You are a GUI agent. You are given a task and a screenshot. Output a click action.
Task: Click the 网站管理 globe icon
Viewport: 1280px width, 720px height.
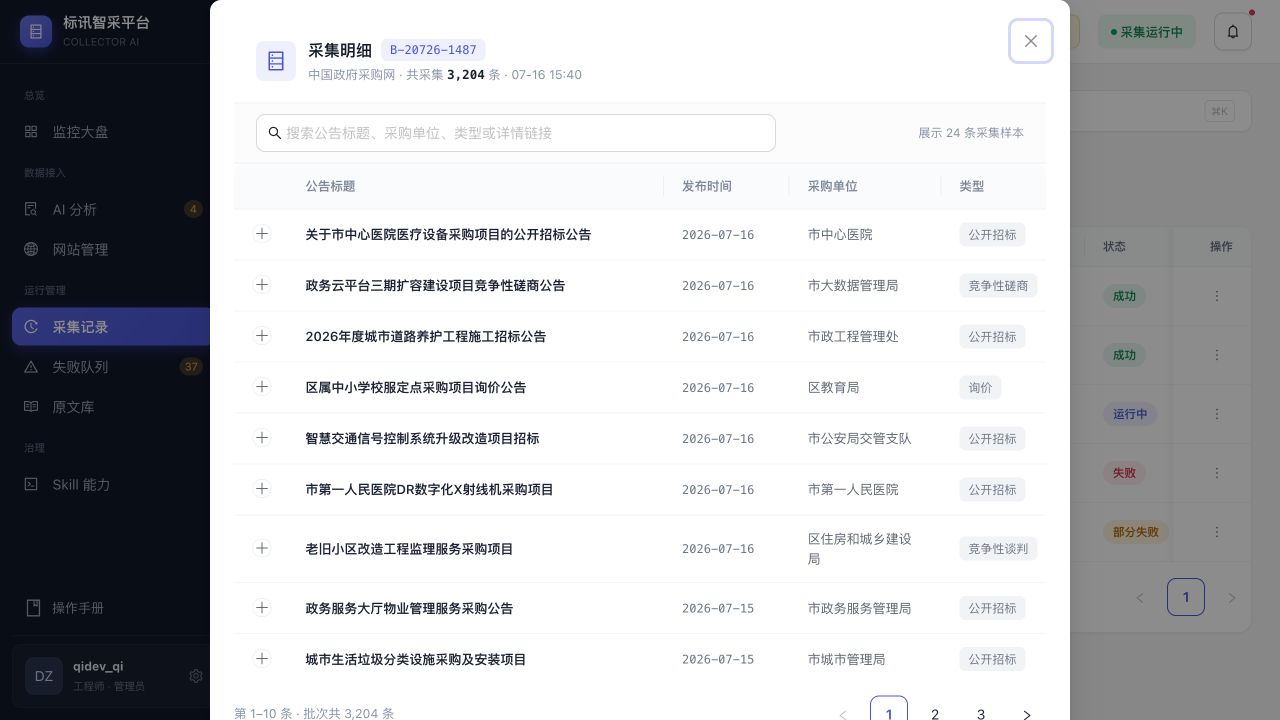[31, 249]
